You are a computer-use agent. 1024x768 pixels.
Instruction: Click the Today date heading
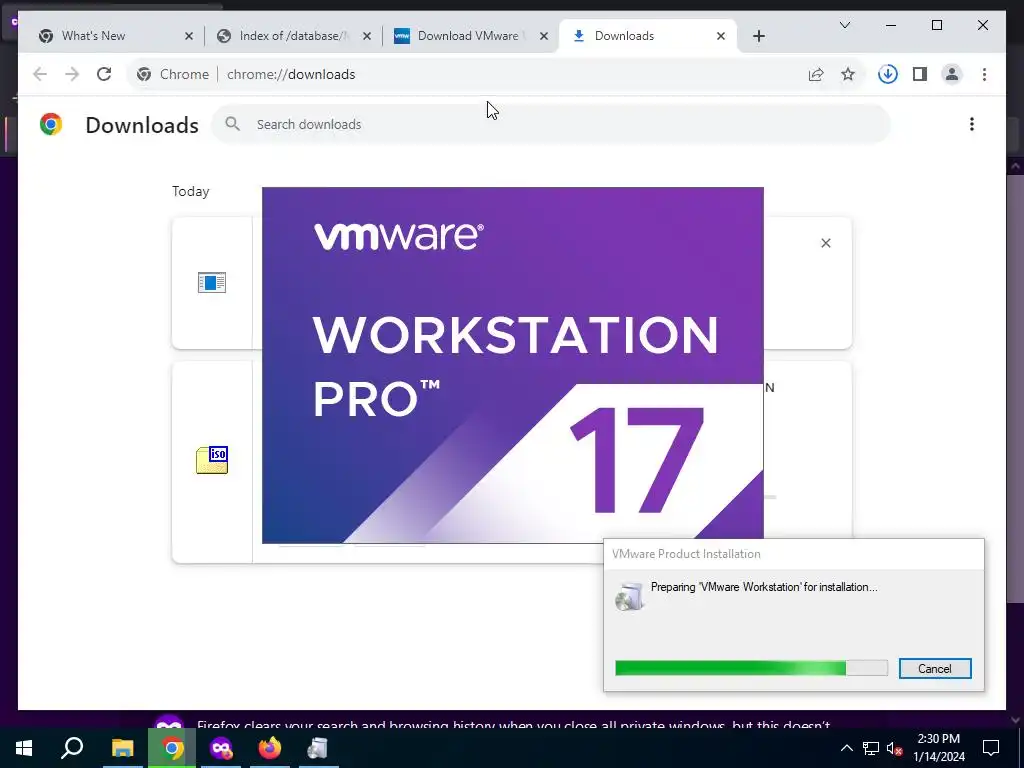pyautogui.click(x=191, y=191)
